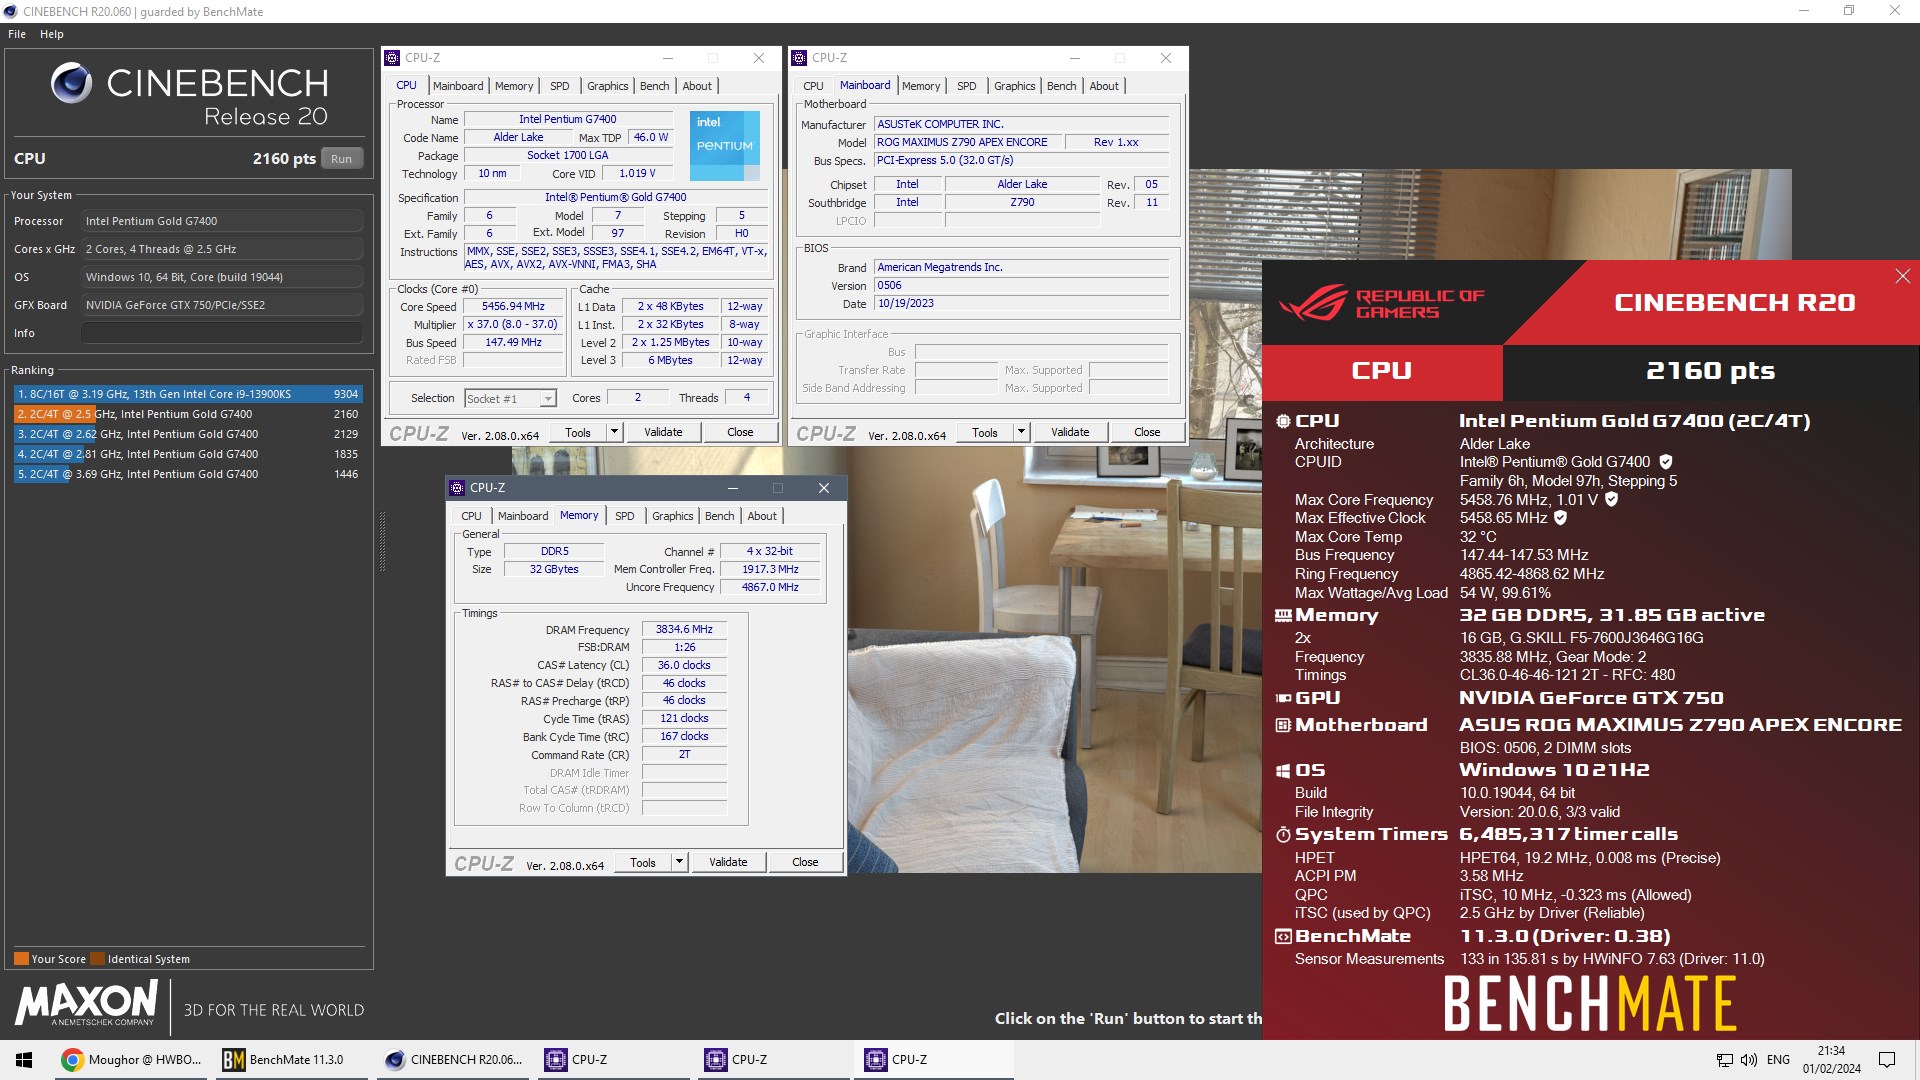1920x1080 pixels.
Task: Switch to Chrome HWBOT taskbar item
Action: coord(131,1060)
